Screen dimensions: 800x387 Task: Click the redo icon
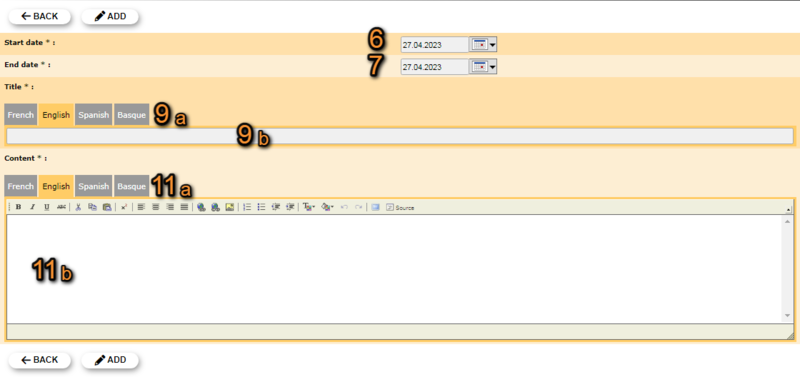pyautogui.click(x=359, y=207)
